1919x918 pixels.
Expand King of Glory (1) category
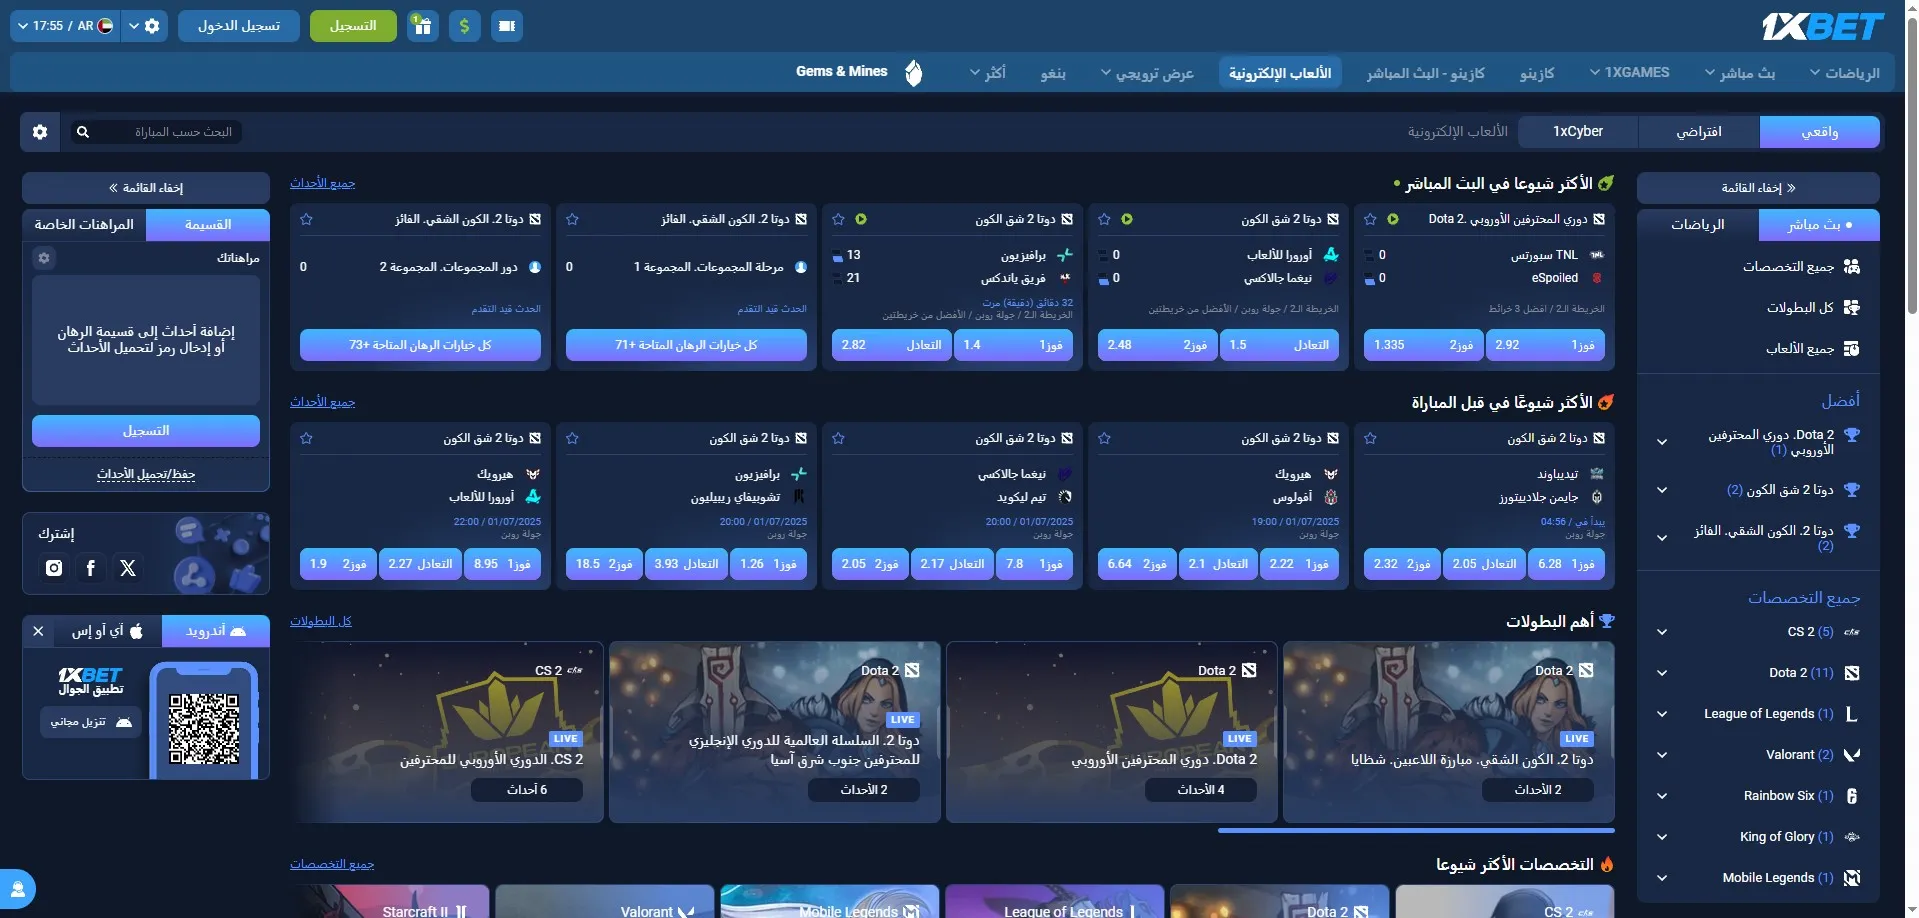coord(1661,837)
